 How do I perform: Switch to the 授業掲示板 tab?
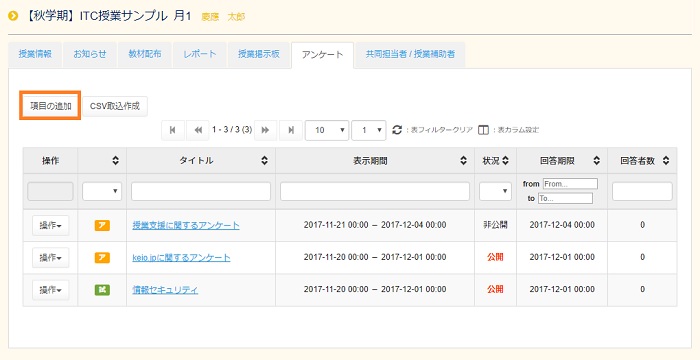click(x=259, y=54)
